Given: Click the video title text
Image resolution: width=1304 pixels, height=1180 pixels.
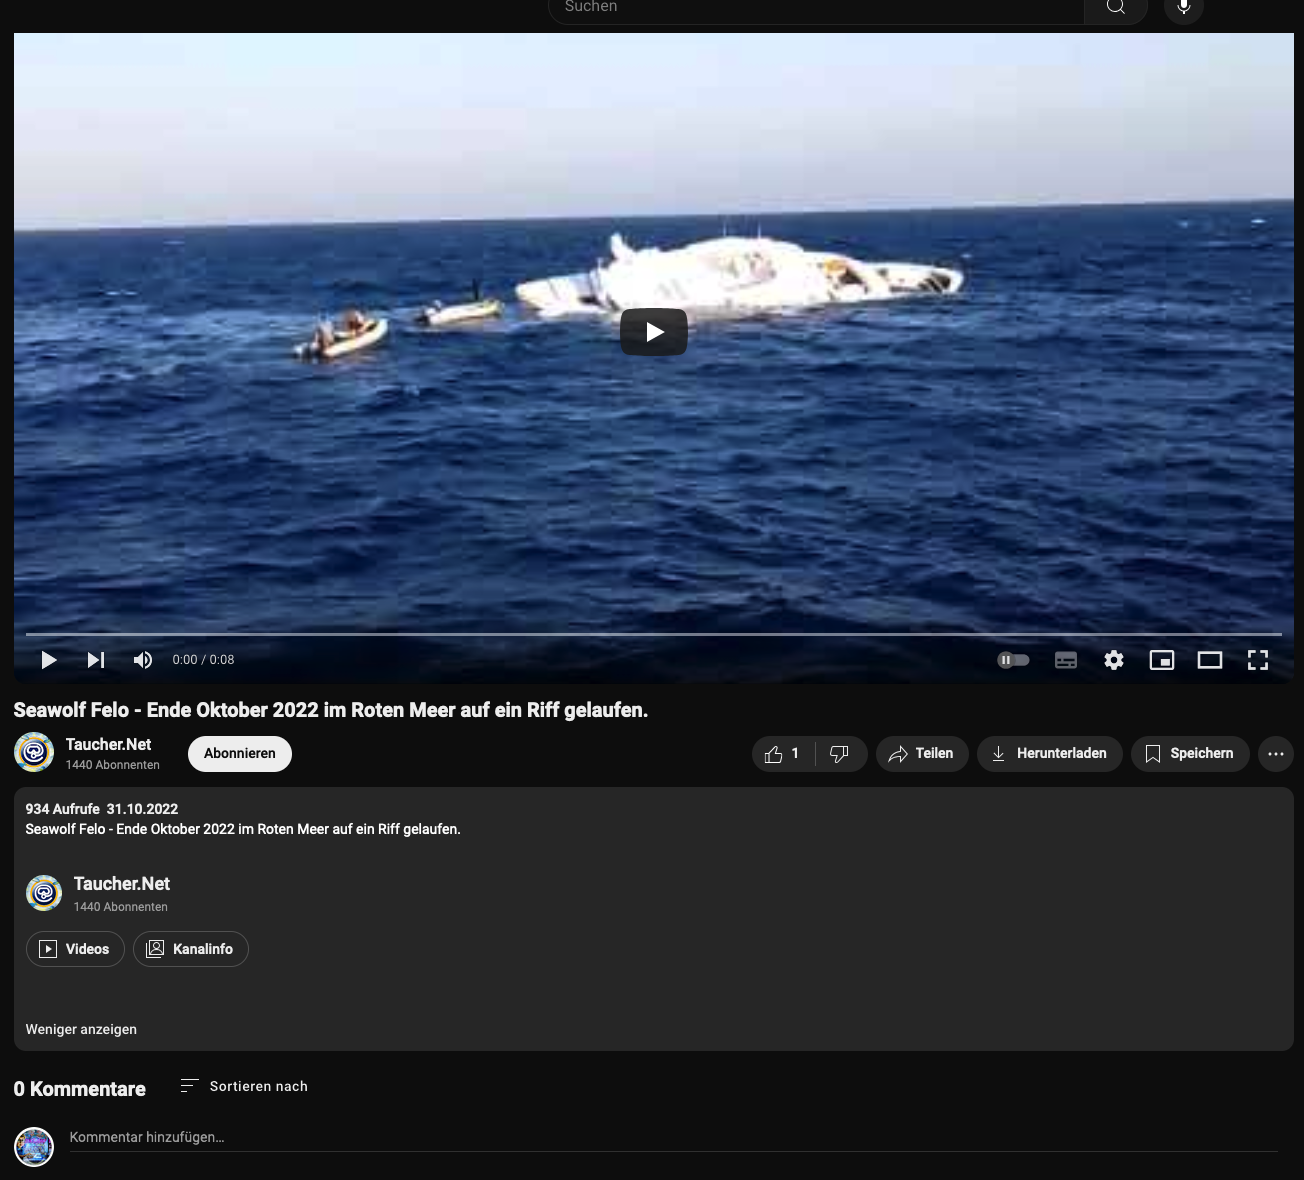Looking at the screenshot, I should (331, 710).
